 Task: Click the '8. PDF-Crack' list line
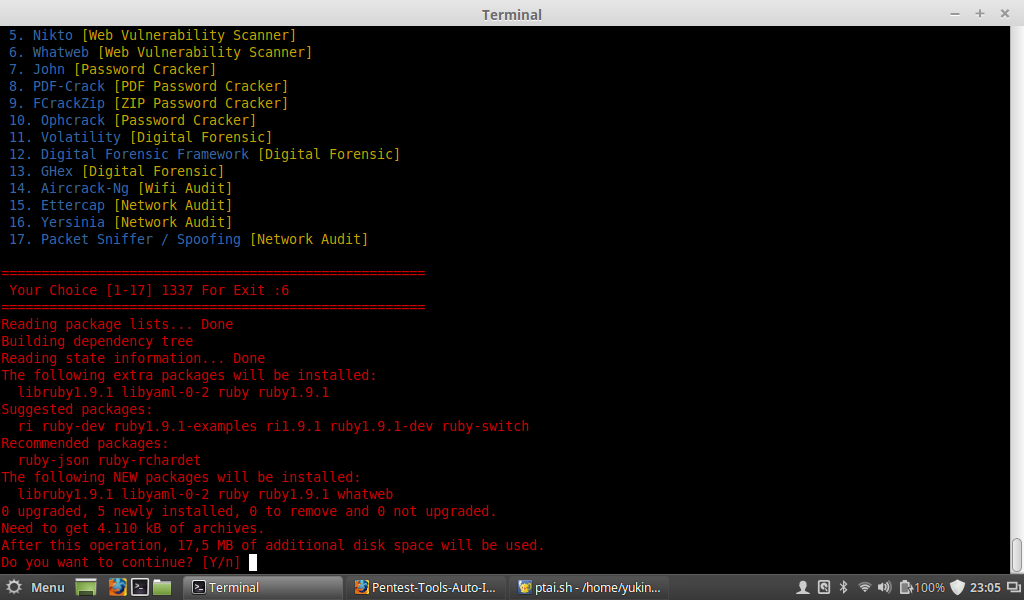click(148, 86)
